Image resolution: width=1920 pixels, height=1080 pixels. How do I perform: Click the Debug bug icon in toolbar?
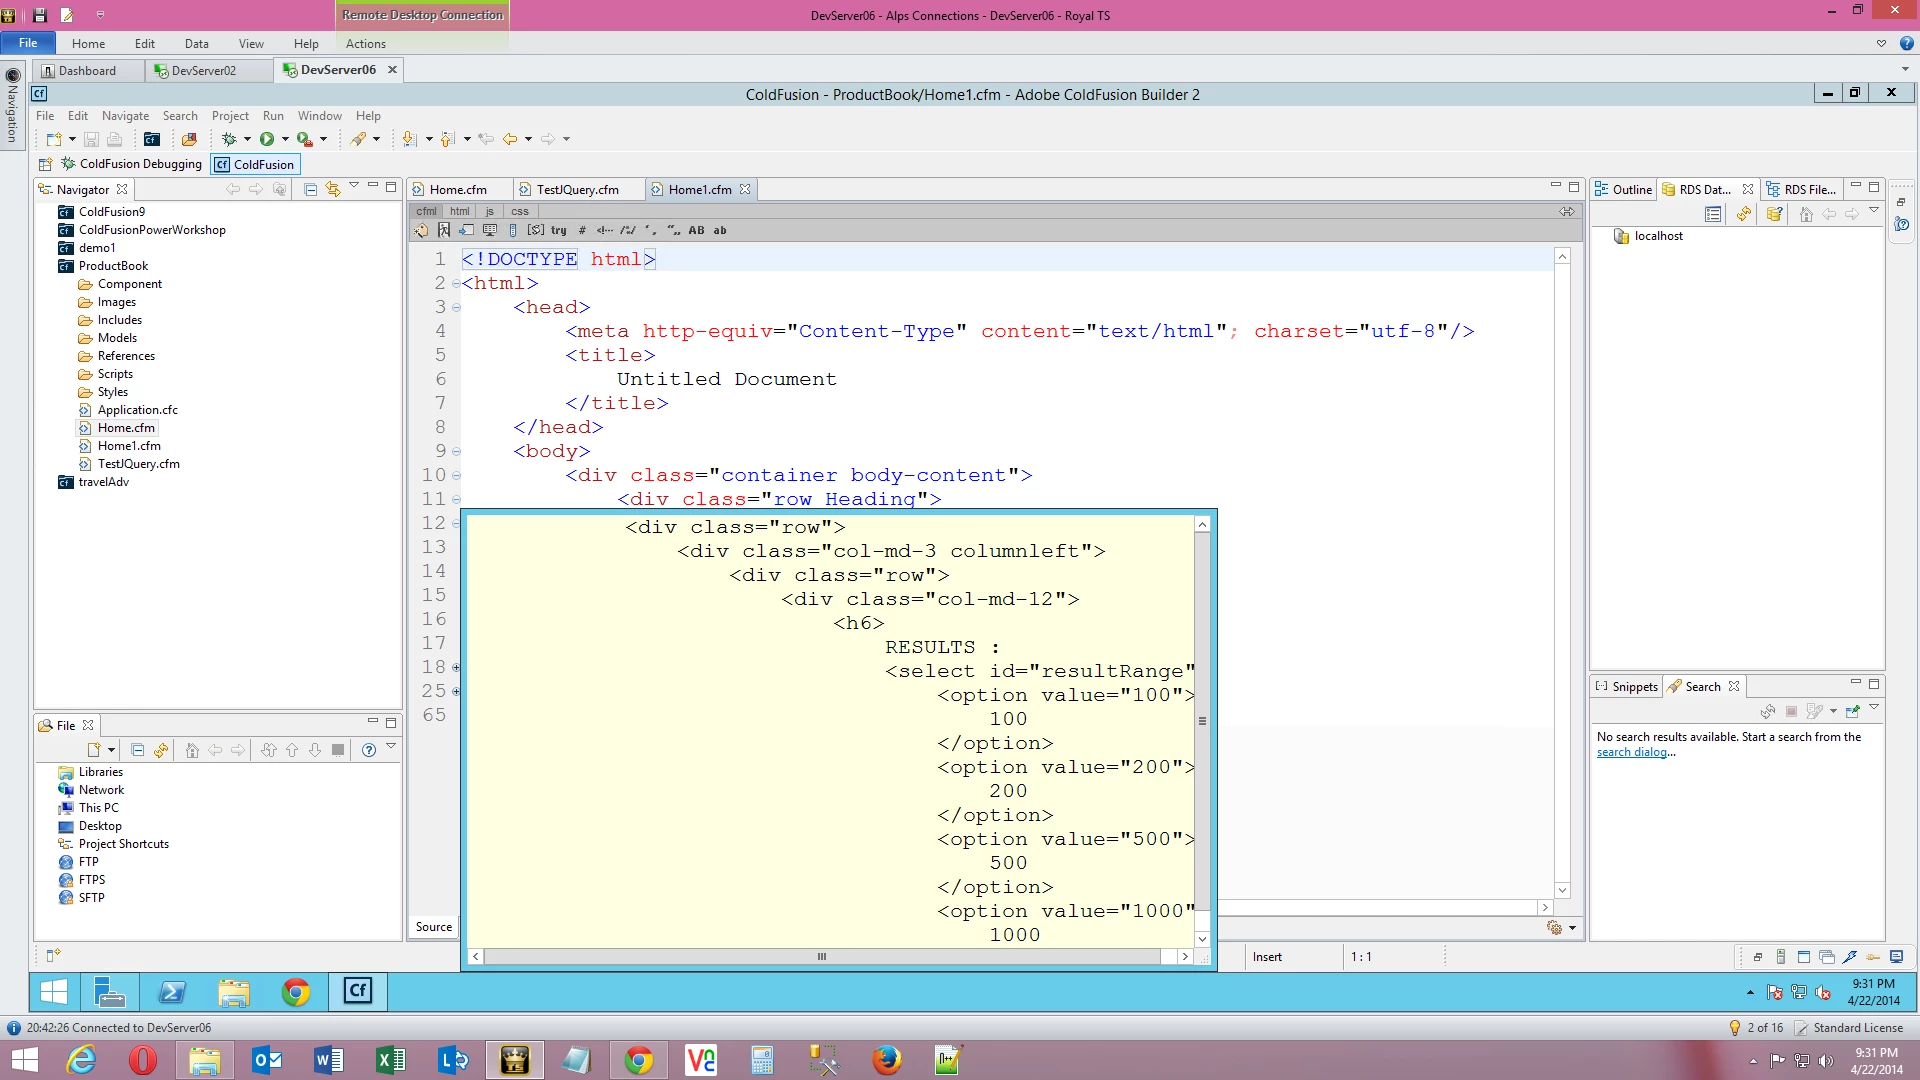click(x=229, y=139)
